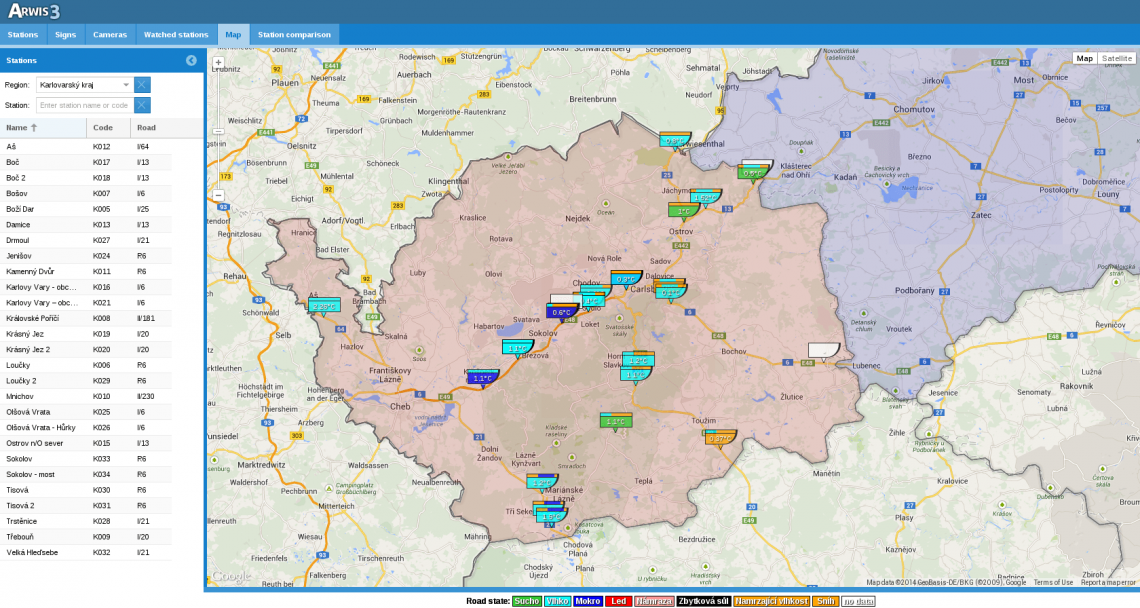The image size is (1140, 608).
Task: Click Report a map error link
Action: (x=1108, y=583)
